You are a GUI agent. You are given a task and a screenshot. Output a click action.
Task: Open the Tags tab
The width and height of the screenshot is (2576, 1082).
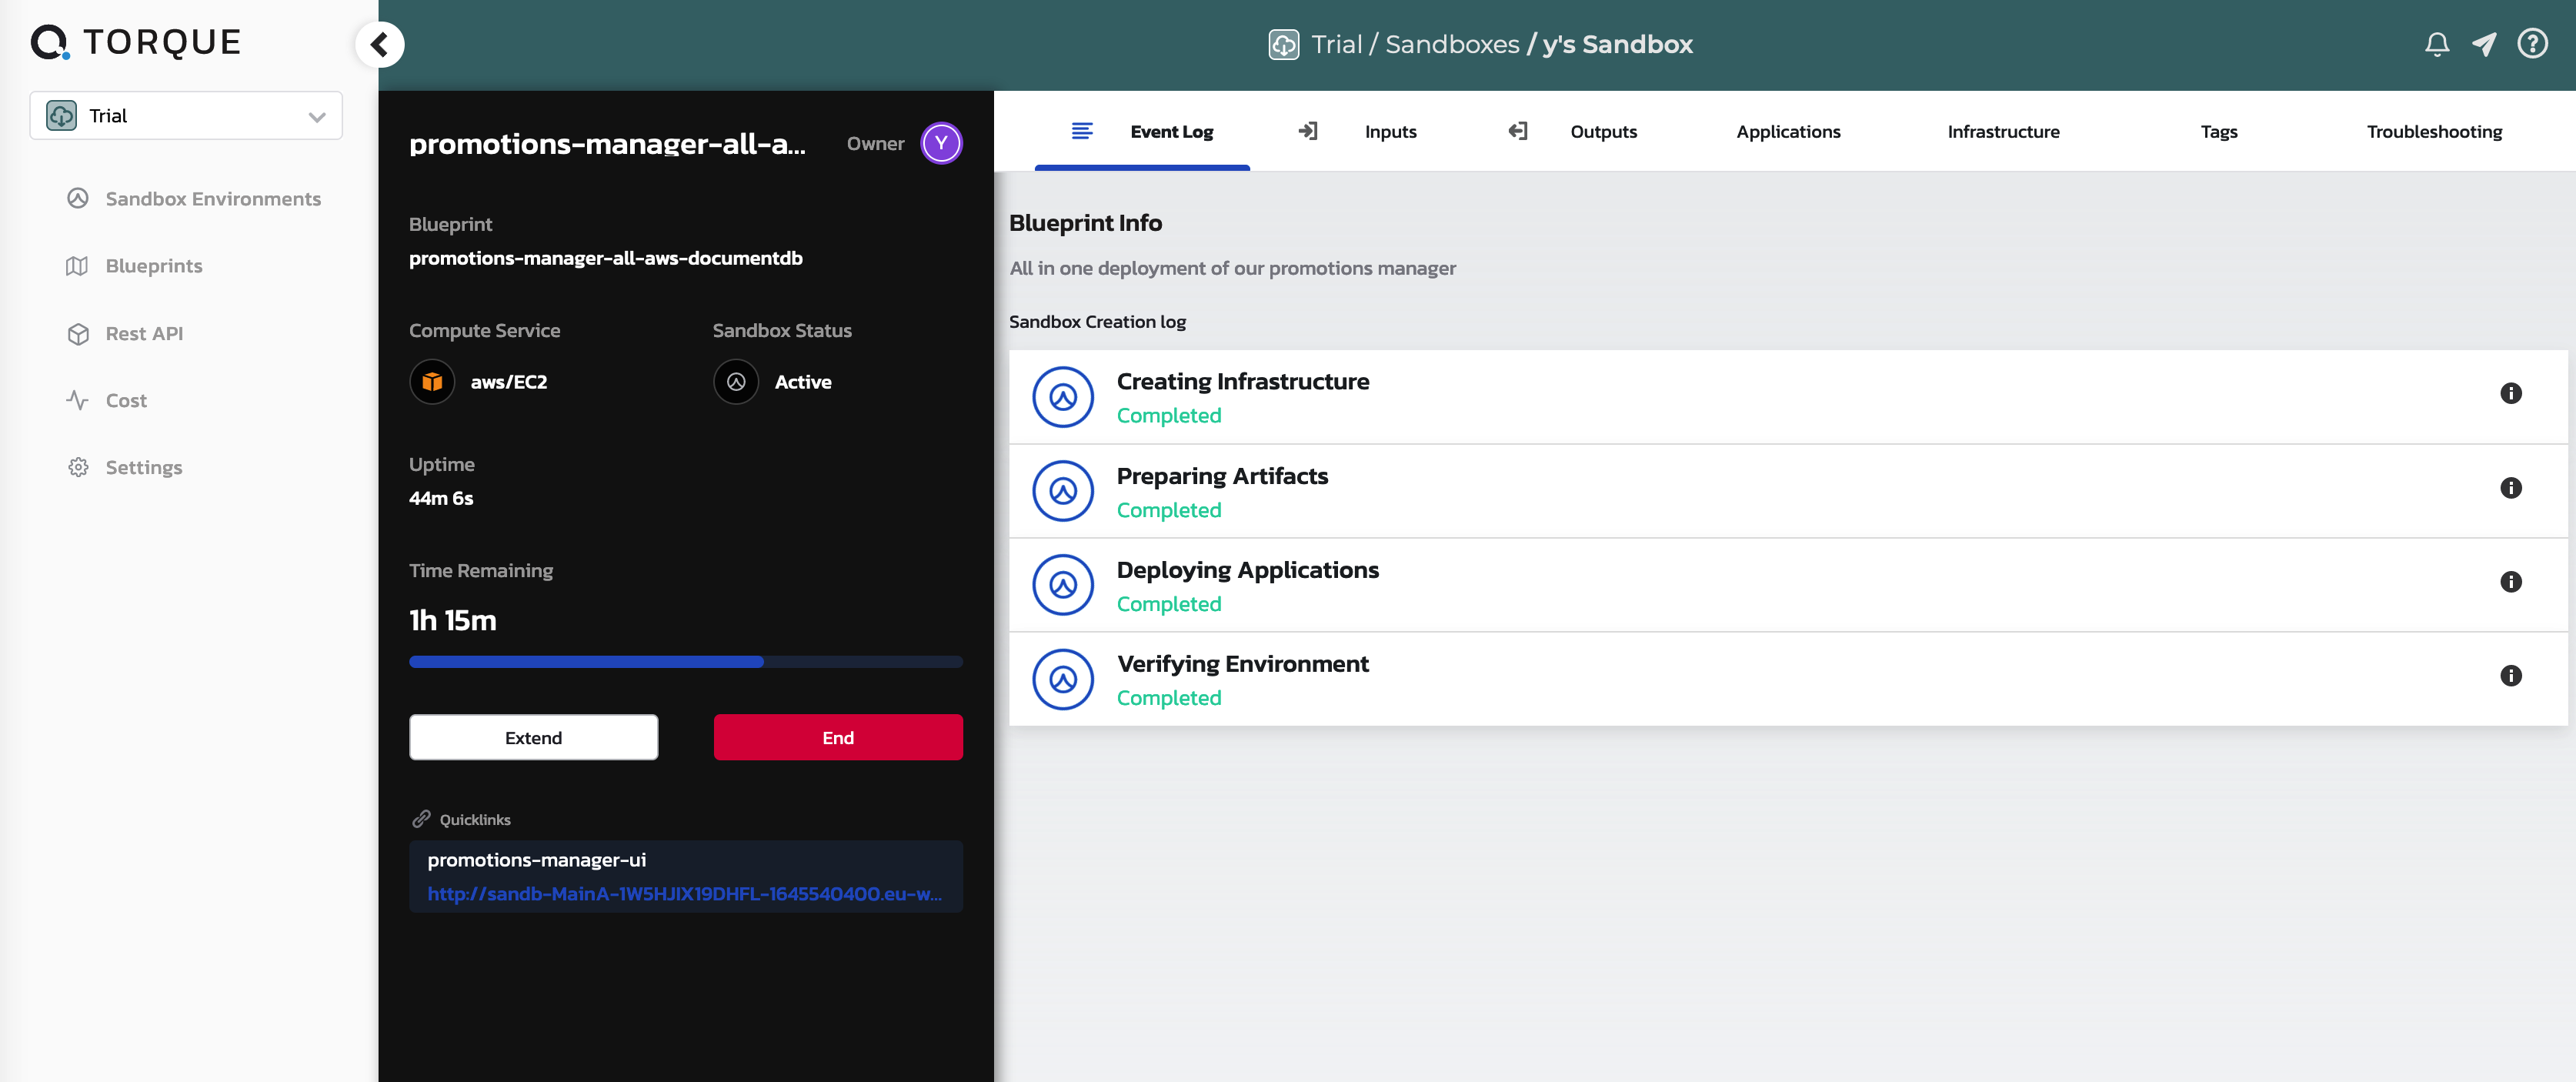(x=2218, y=131)
